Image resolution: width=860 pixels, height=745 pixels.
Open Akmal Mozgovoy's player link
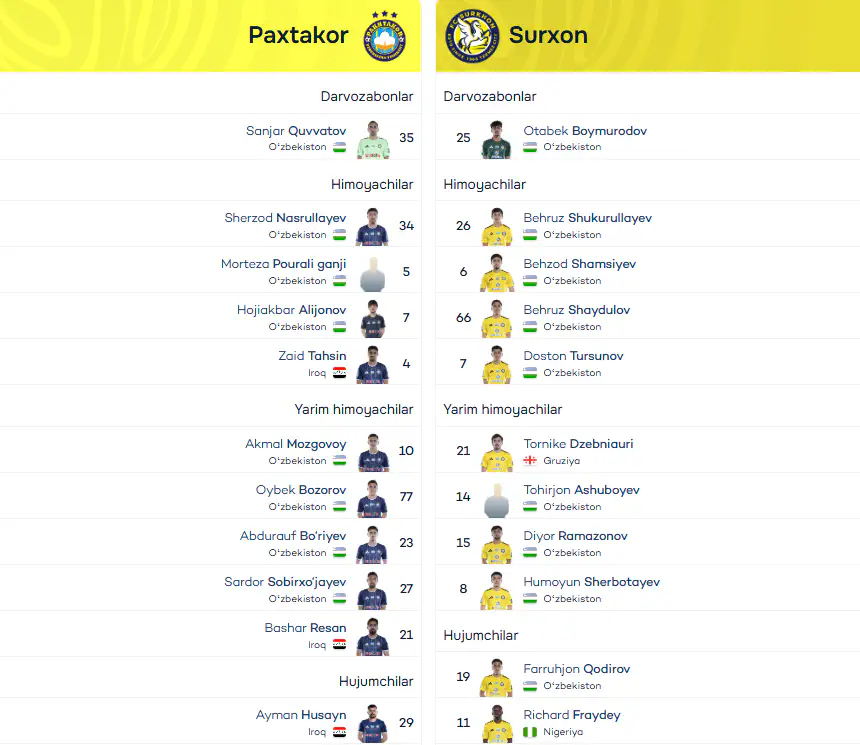coord(296,444)
